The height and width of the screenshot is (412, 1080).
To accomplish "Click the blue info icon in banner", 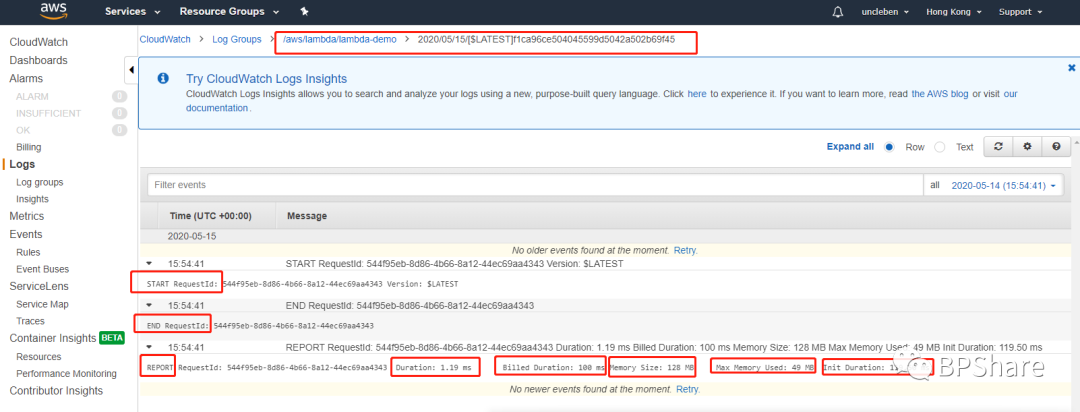I will pos(163,79).
